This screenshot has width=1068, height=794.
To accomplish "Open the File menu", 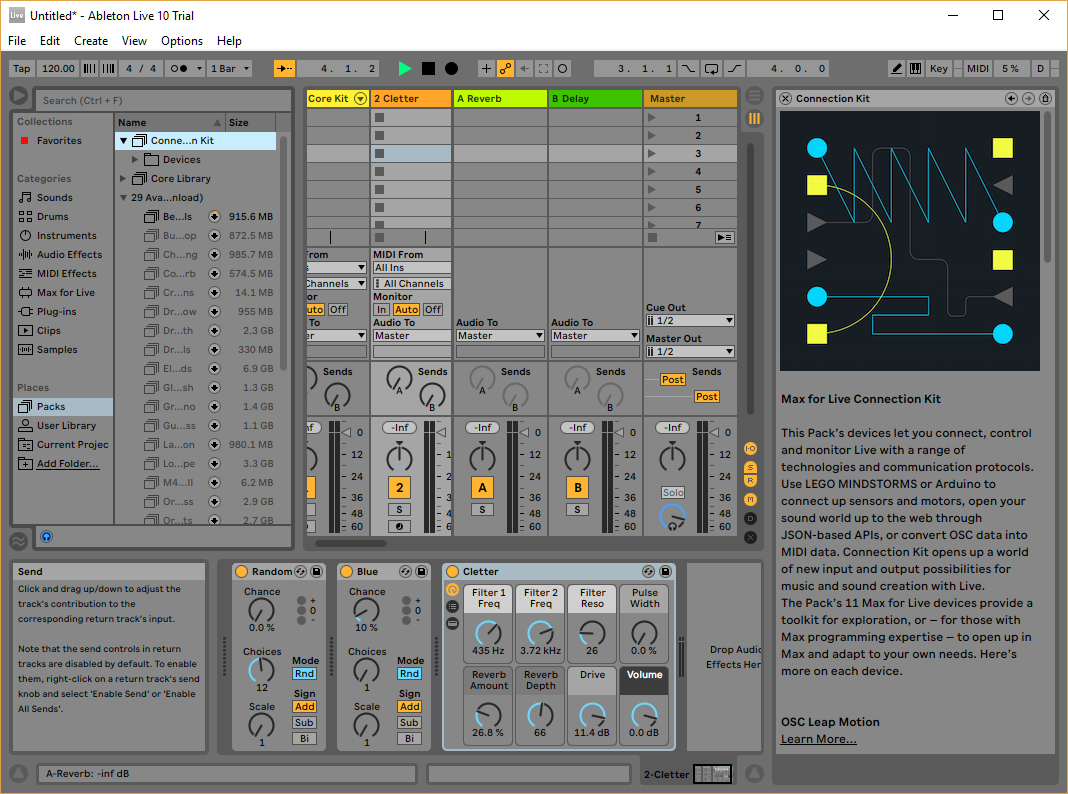I will pos(17,41).
